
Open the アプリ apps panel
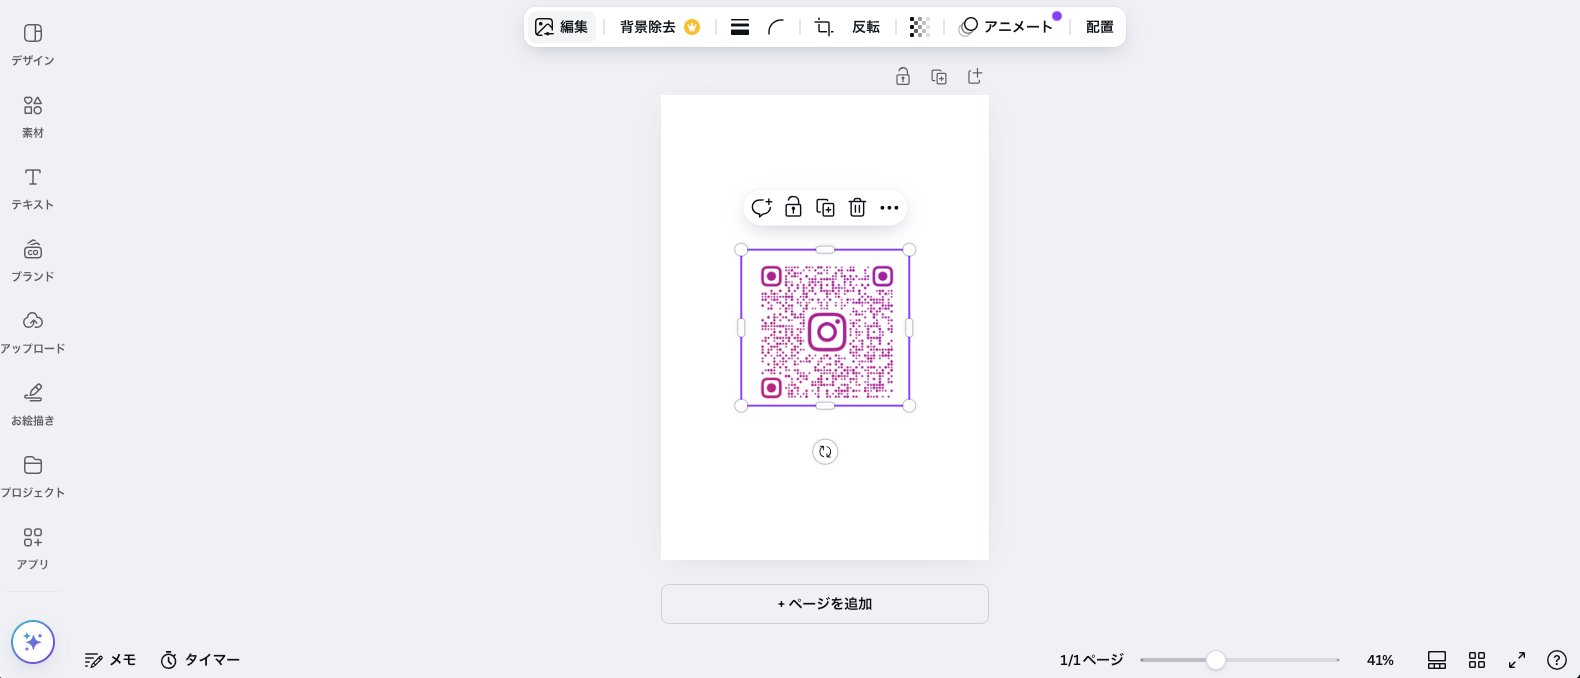(x=33, y=549)
